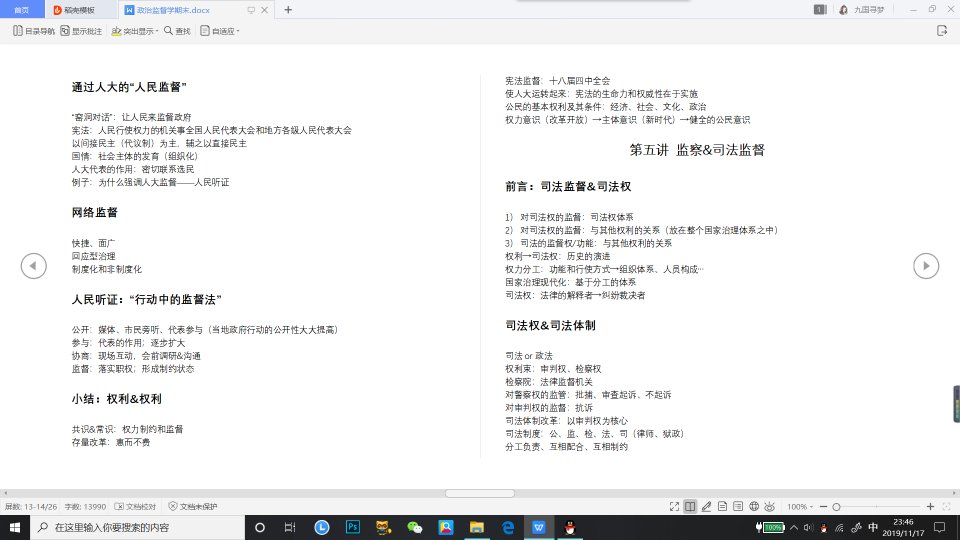Screen dimensions: 960x540
Task: Click the 文档未保护 protection status
Action: click(x=193, y=506)
